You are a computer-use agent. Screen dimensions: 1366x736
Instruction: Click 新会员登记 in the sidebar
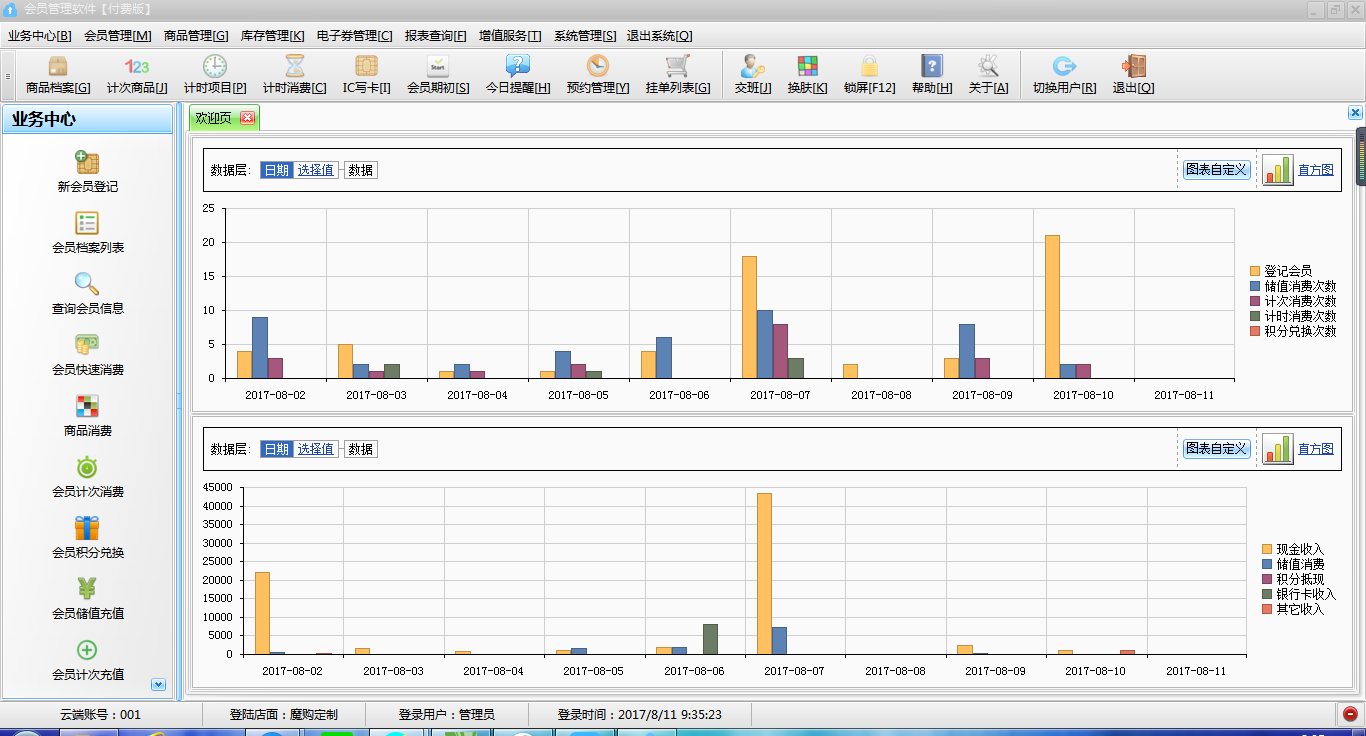[x=87, y=163]
